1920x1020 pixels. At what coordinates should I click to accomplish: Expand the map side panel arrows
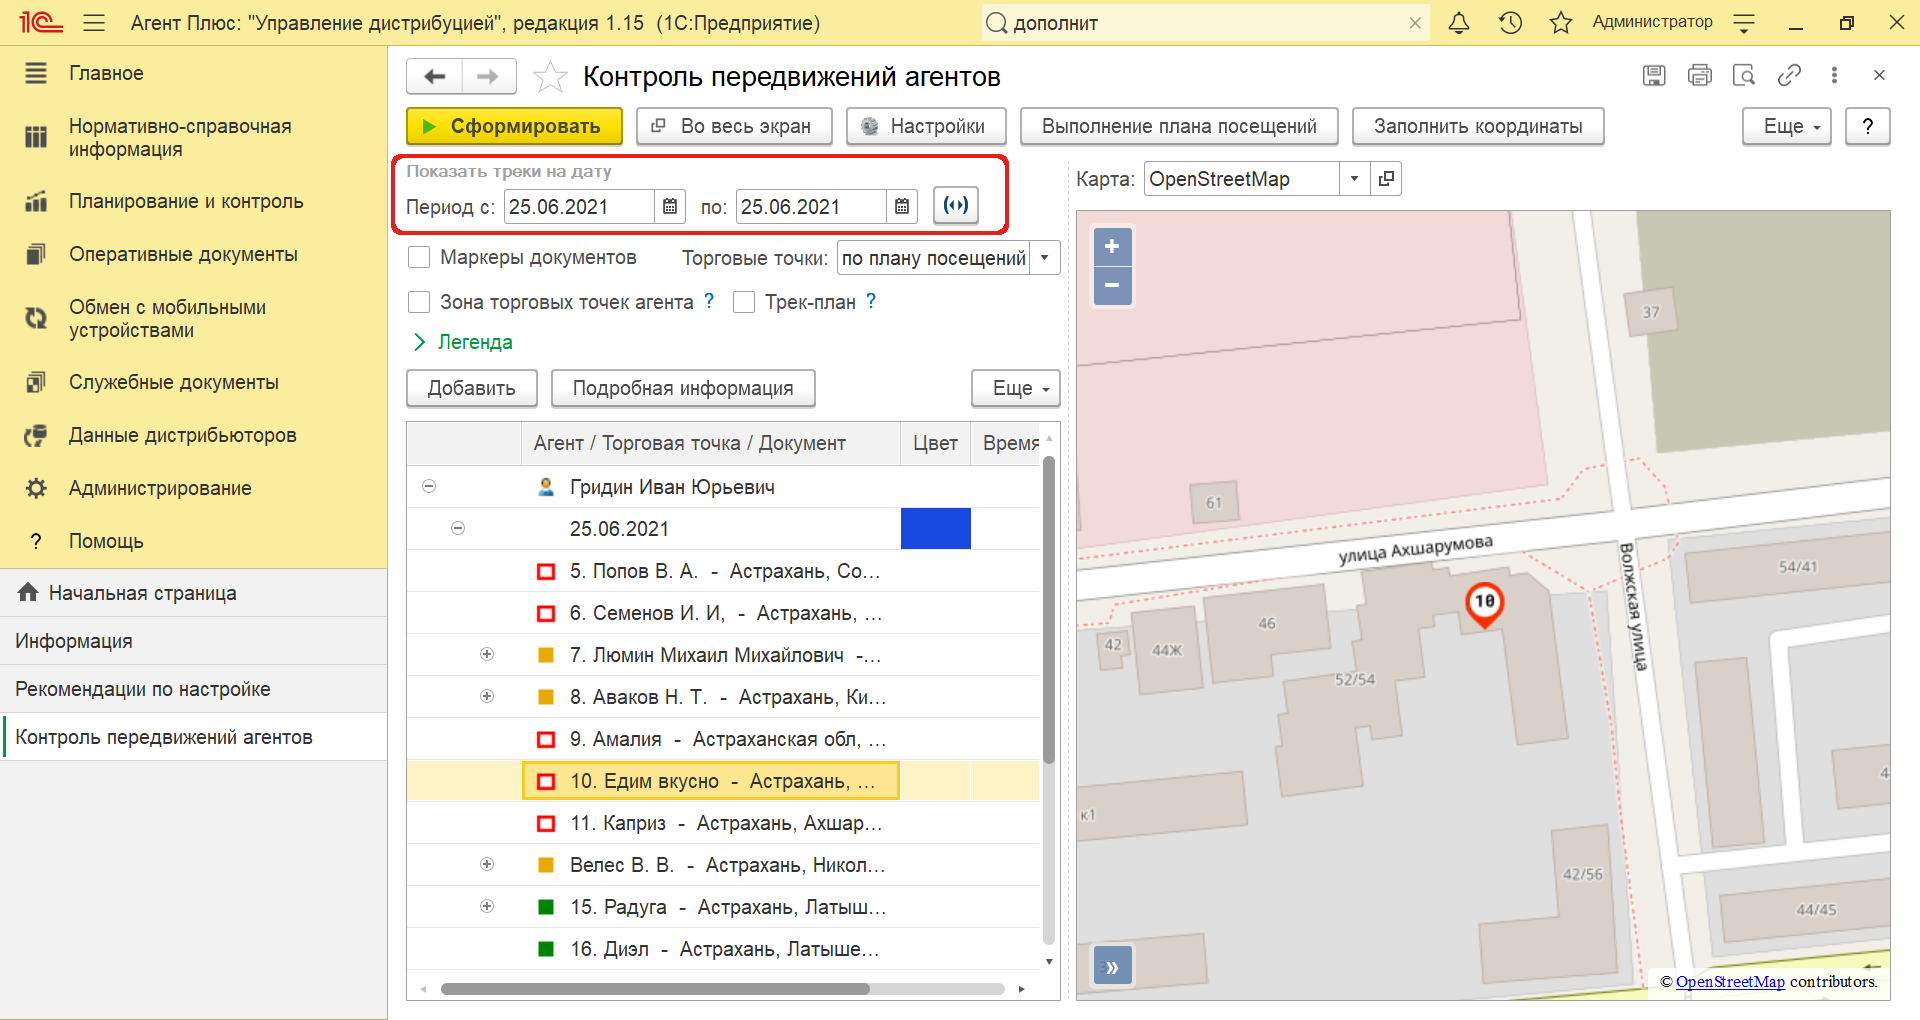point(1112,967)
